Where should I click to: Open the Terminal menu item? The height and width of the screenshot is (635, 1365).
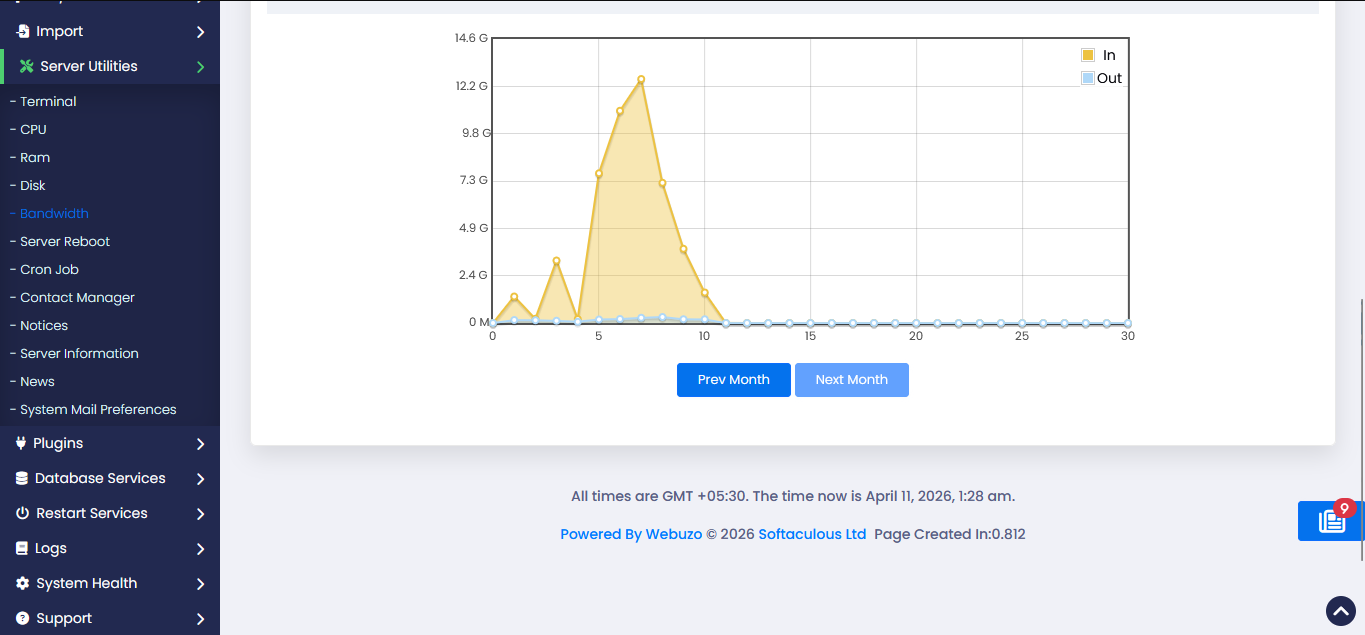point(48,101)
